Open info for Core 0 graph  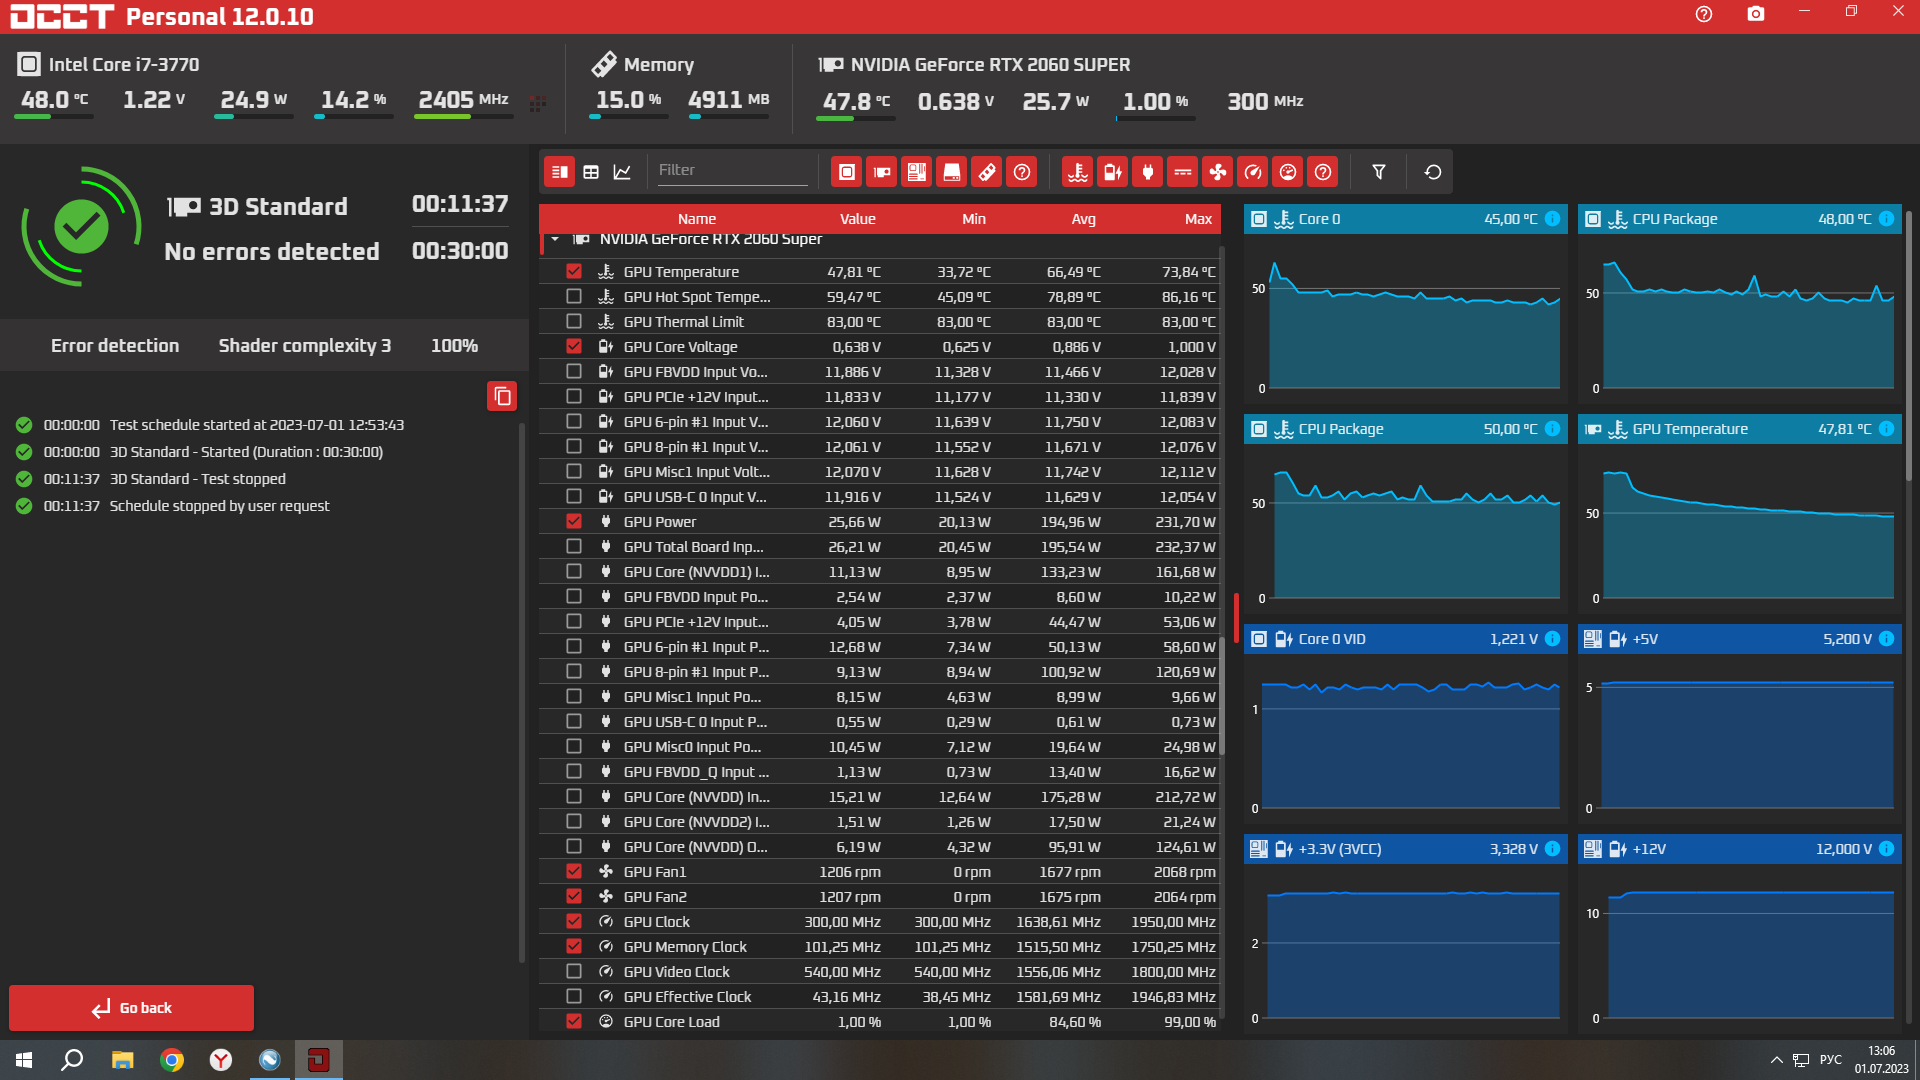pos(1552,219)
